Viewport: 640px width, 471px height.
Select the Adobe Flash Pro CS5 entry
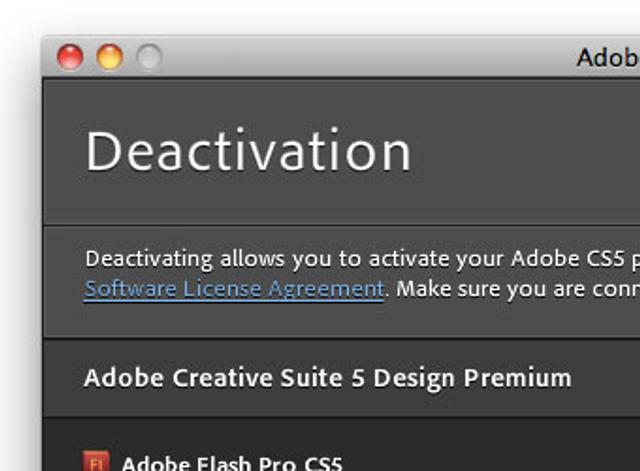(x=231, y=464)
